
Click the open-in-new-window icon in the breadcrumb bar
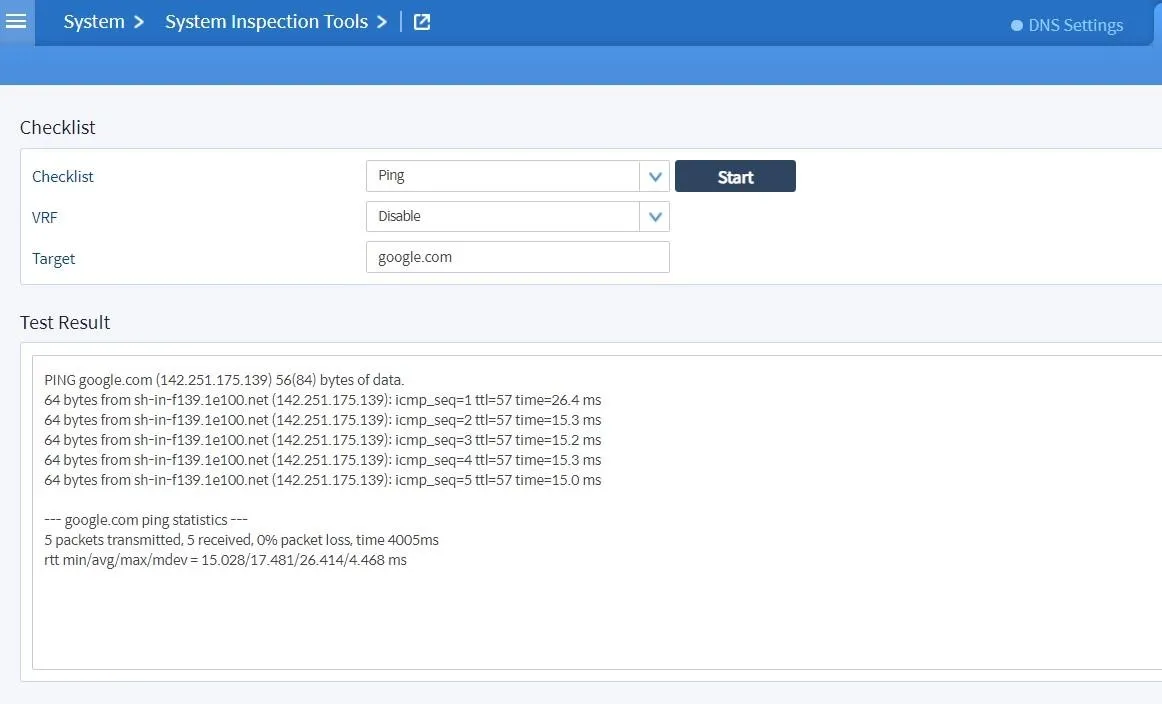[421, 21]
